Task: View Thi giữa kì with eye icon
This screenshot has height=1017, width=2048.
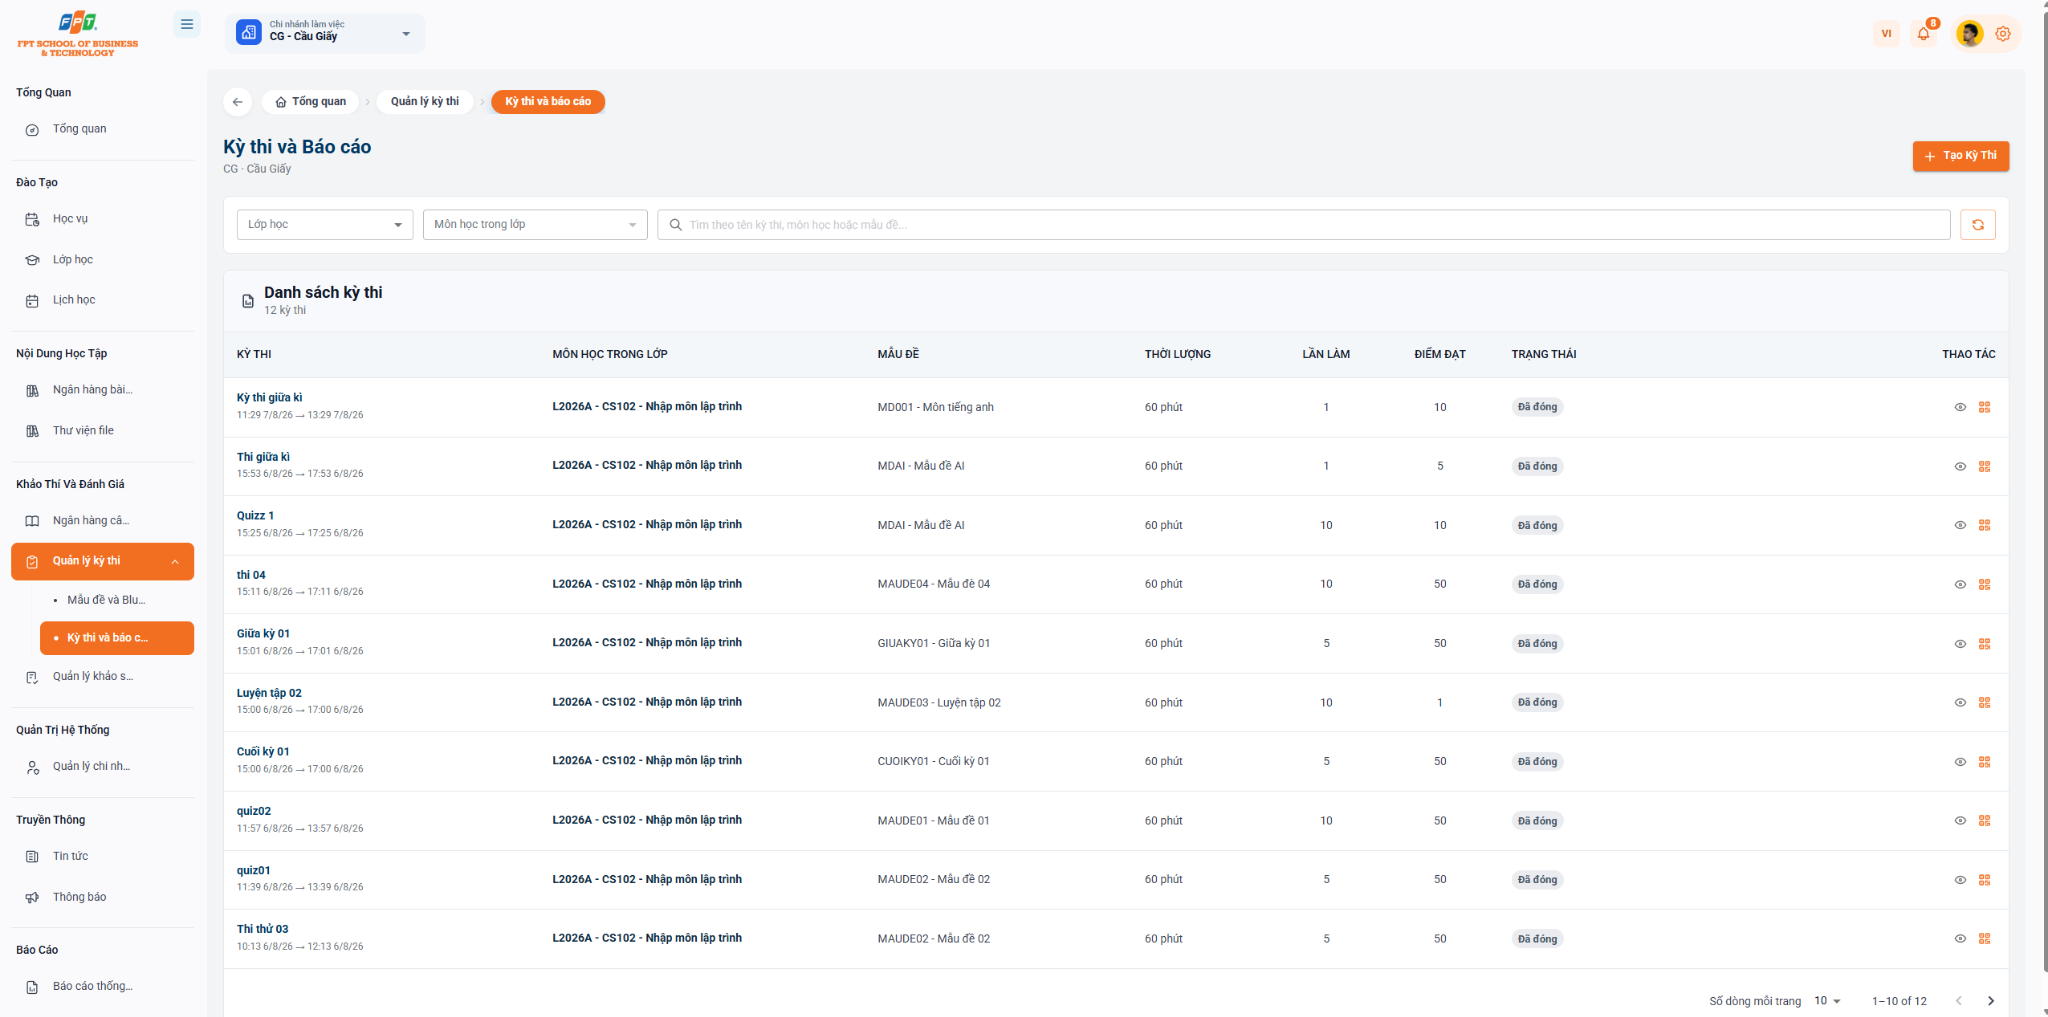Action: pyautogui.click(x=1960, y=466)
